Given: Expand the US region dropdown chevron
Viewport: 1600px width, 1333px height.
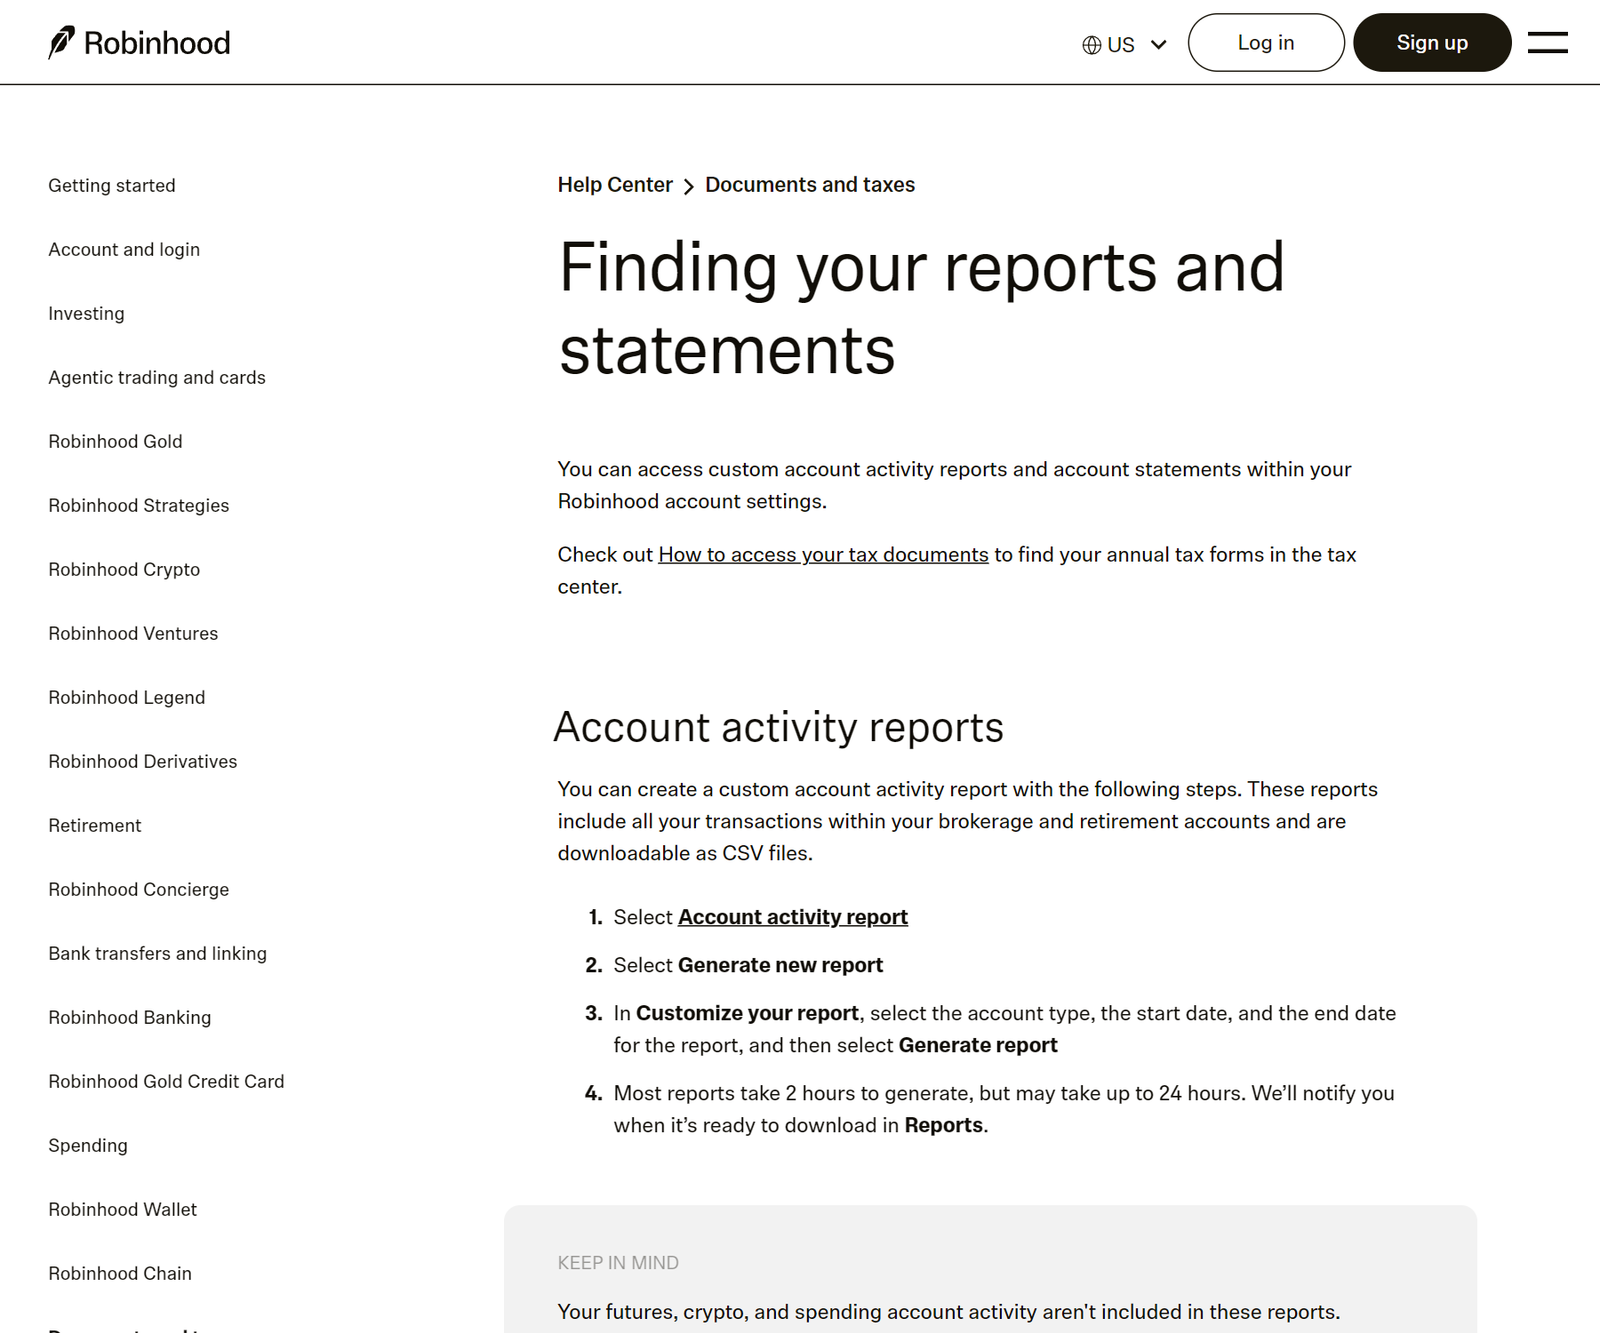Looking at the screenshot, I should [1159, 45].
